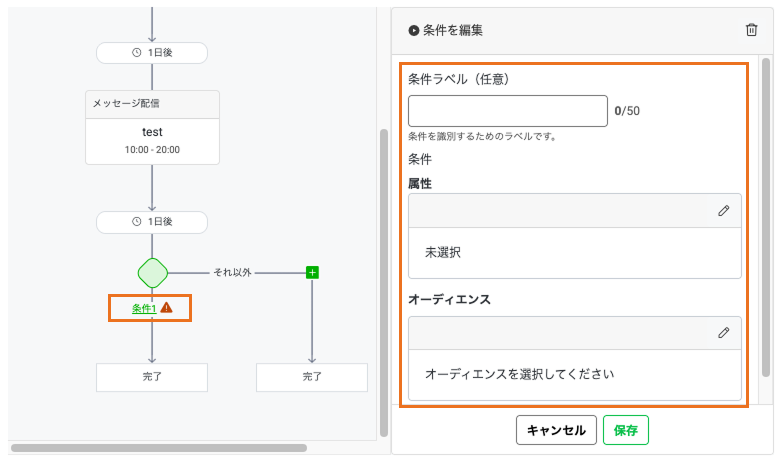Screen dimensions: 783x466
Task: Open the 条件1 link
Action: pos(144,309)
